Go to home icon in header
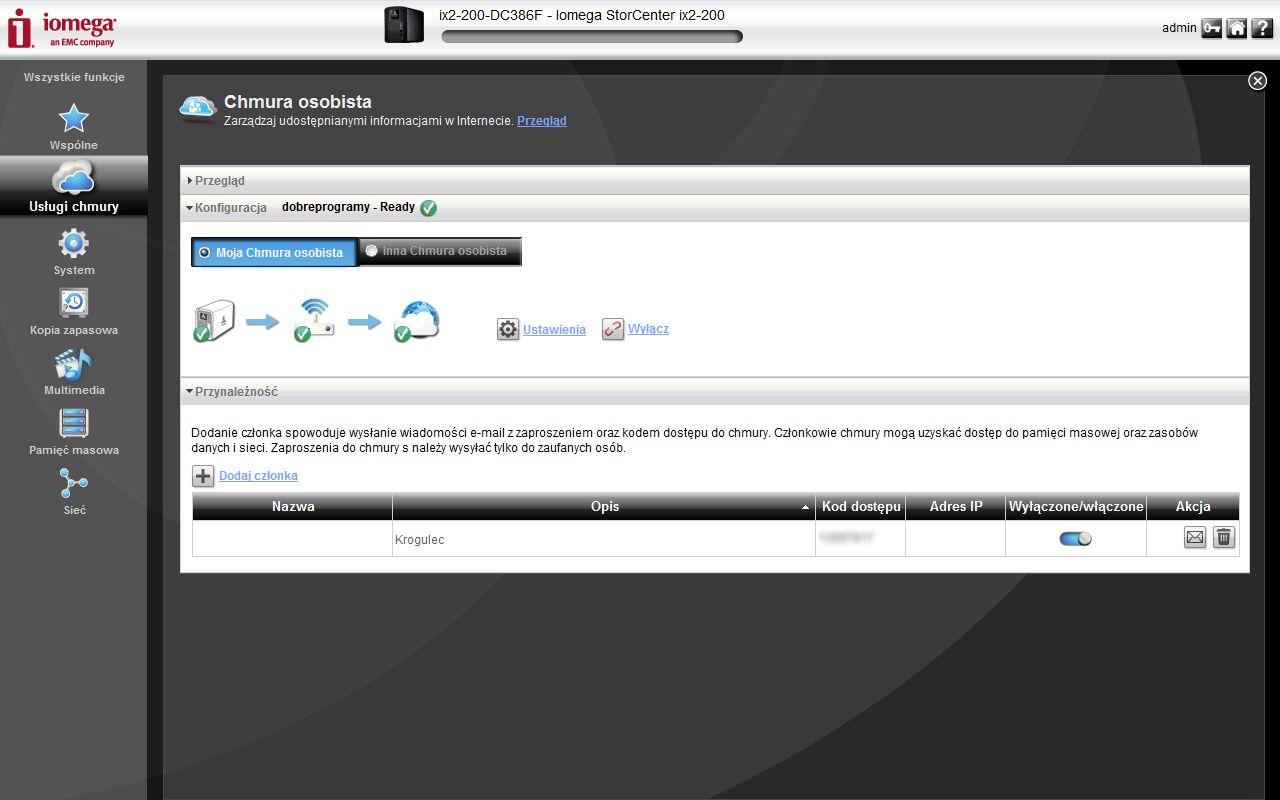 (x=1237, y=28)
